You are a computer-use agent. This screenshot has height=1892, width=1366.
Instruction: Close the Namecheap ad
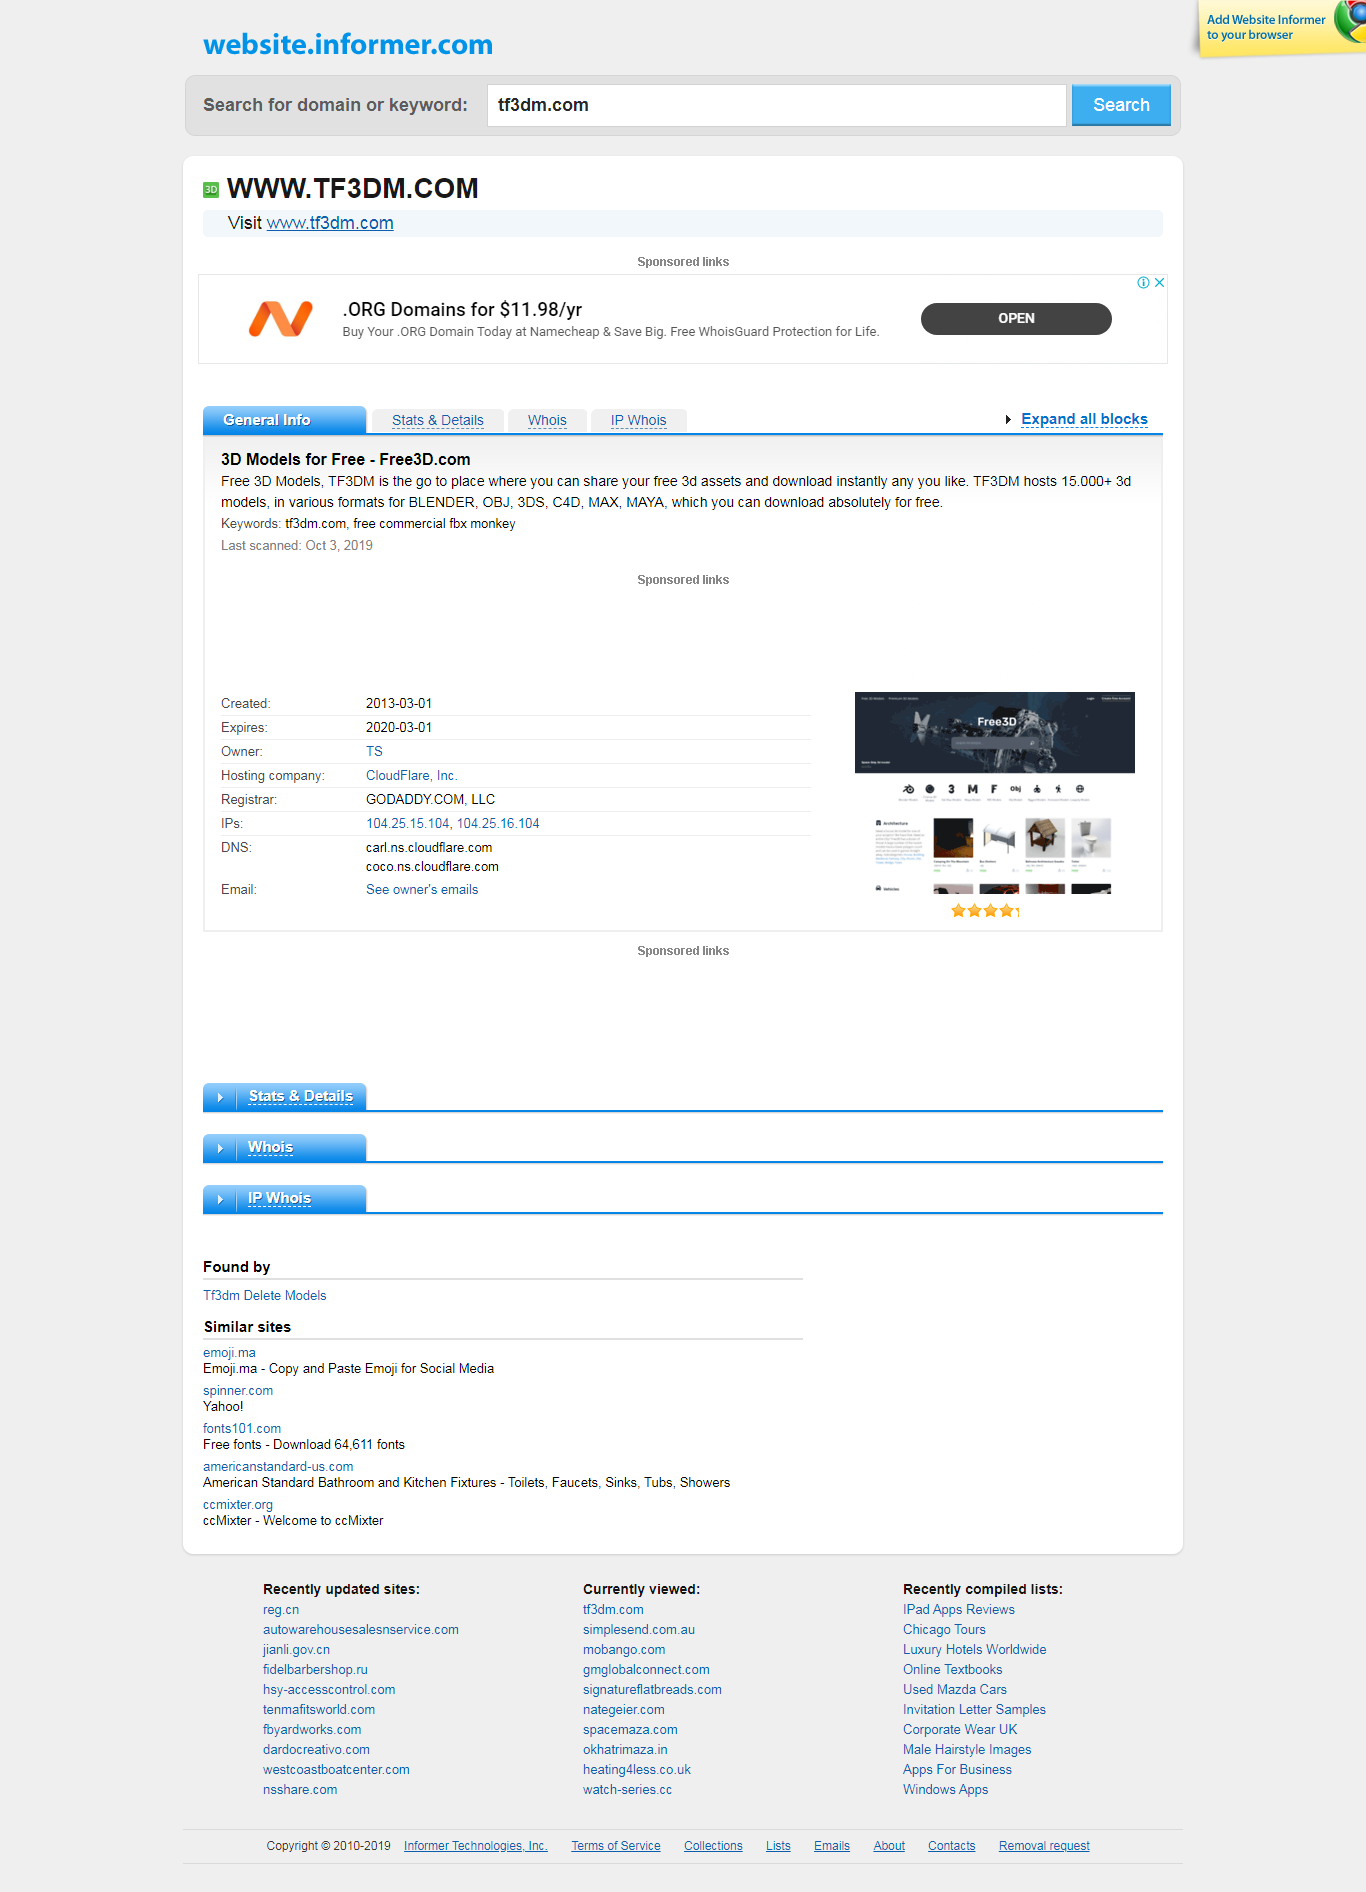1159,283
